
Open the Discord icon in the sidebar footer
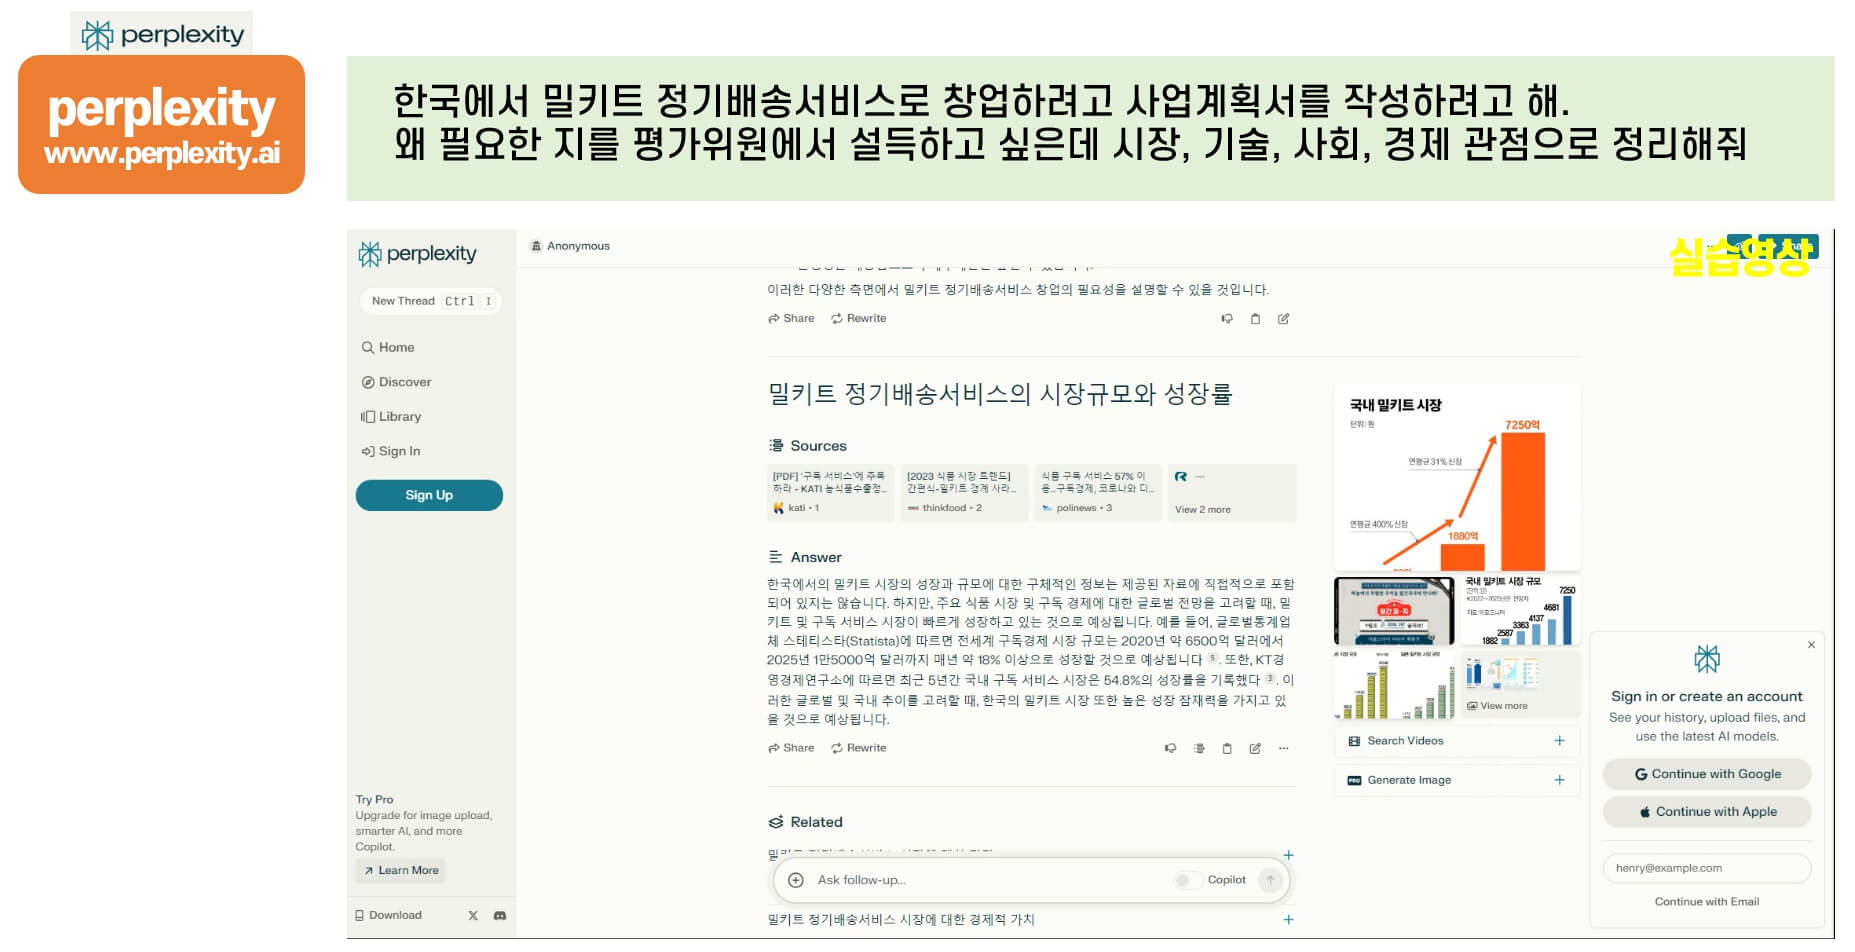click(500, 915)
